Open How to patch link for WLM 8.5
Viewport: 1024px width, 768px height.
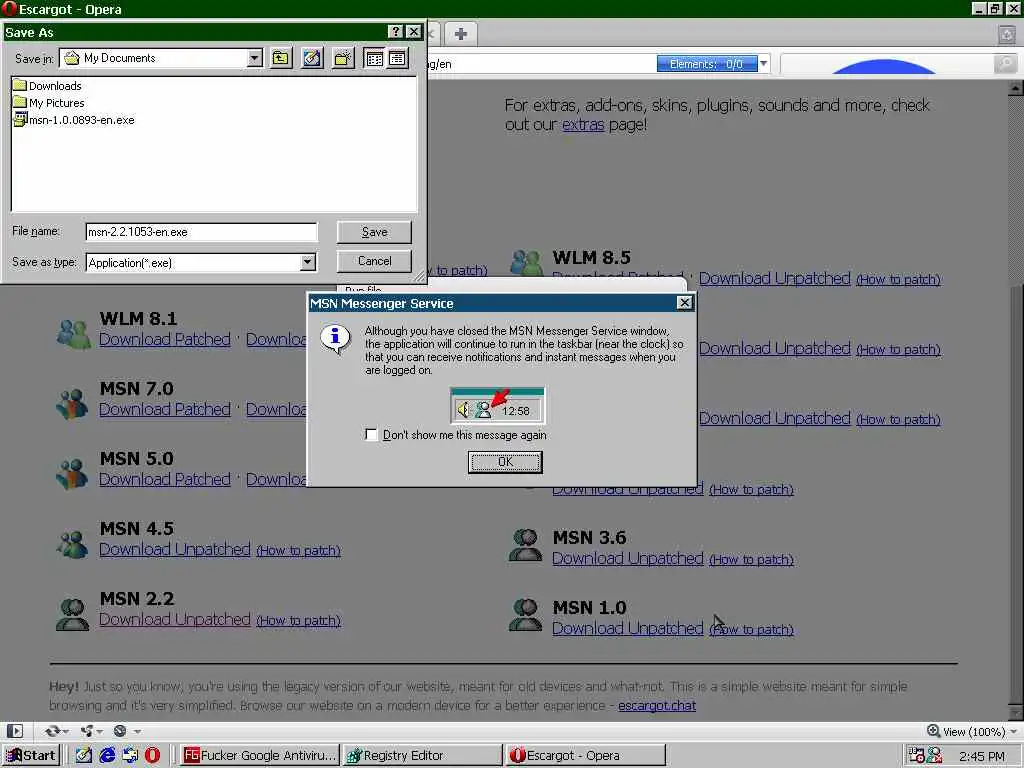point(898,280)
